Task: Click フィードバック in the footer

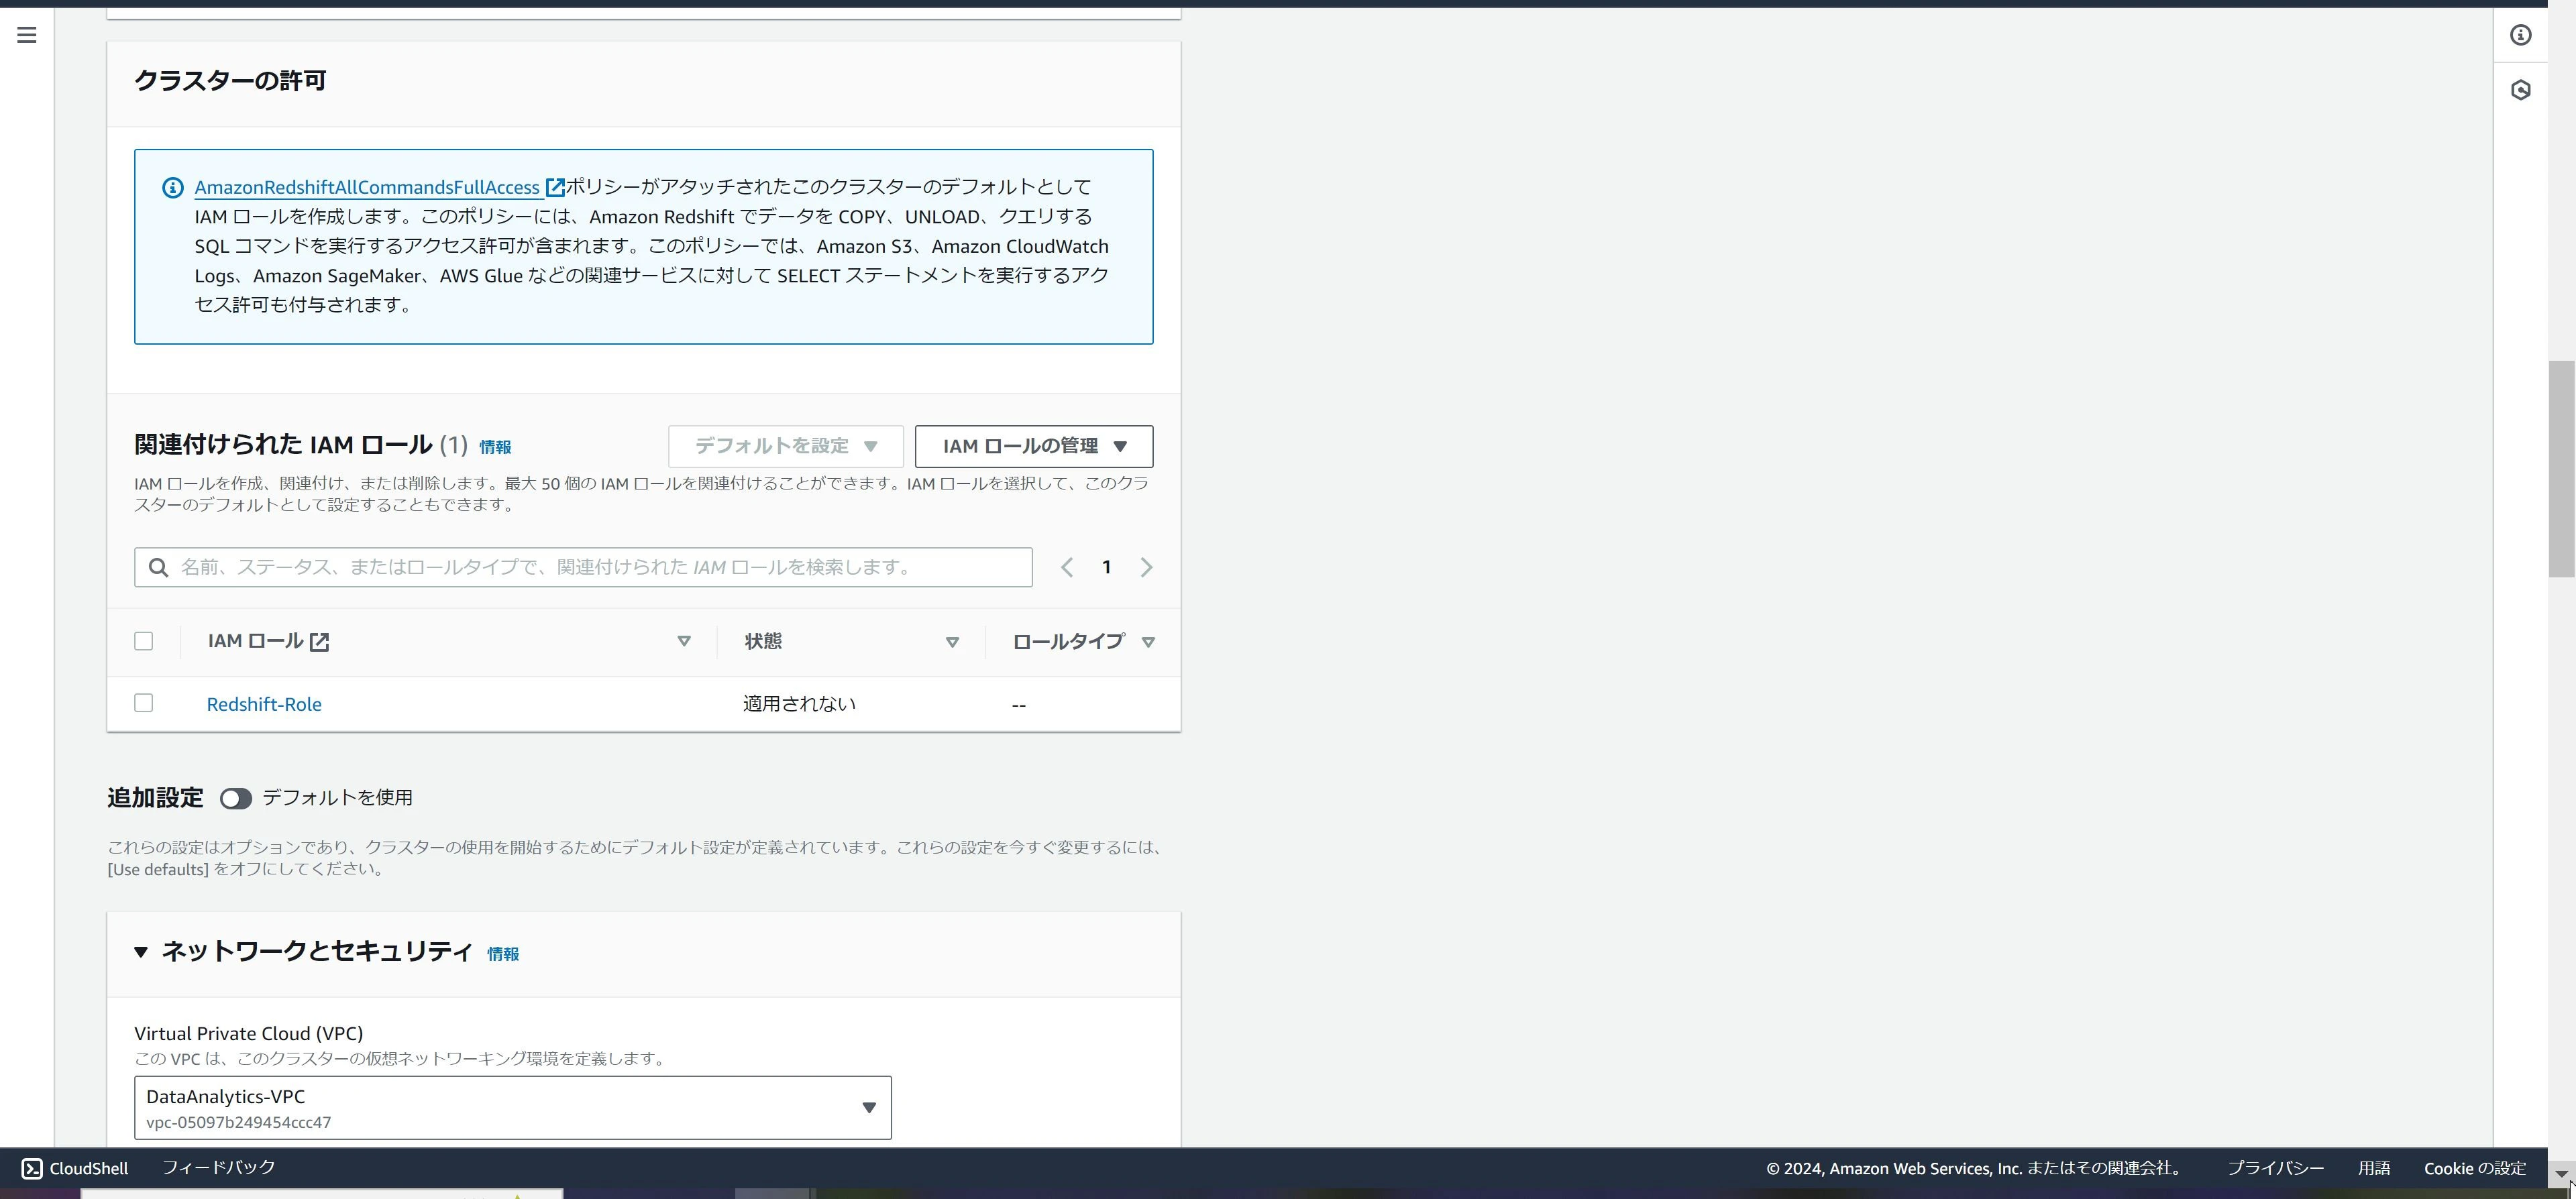Action: [219, 1167]
